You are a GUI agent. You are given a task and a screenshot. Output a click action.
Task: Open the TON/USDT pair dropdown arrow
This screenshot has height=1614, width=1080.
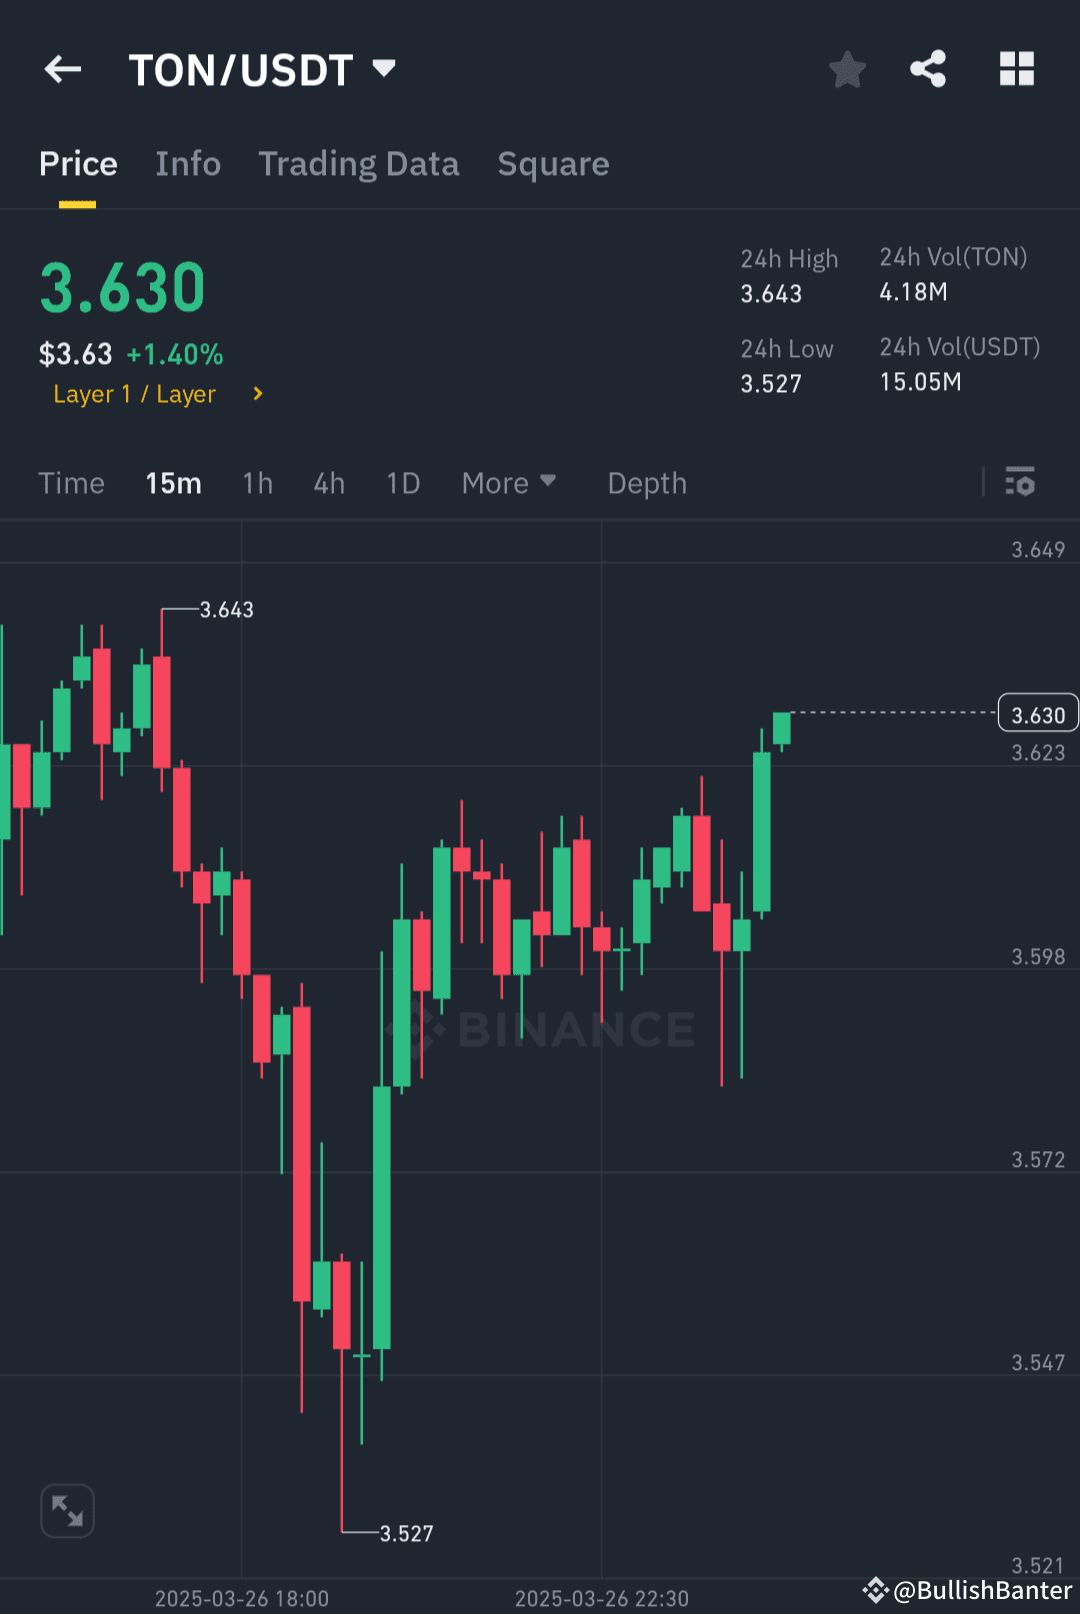click(x=384, y=68)
